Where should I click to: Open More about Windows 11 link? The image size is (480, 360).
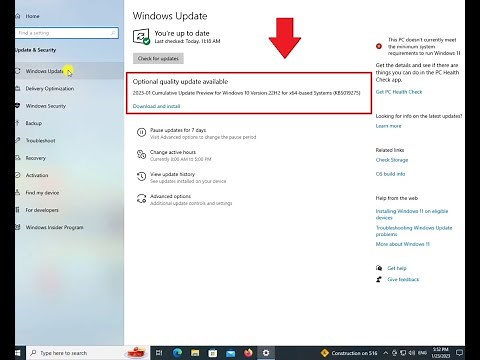[x=403, y=244]
